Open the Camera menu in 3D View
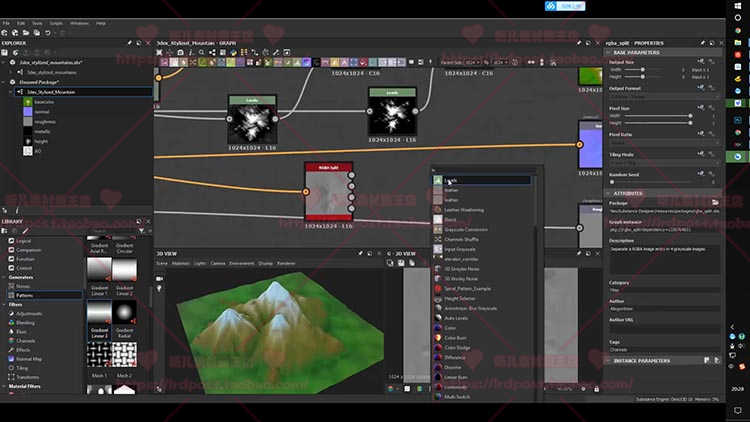This screenshot has width=750, height=422. [x=218, y=263]
